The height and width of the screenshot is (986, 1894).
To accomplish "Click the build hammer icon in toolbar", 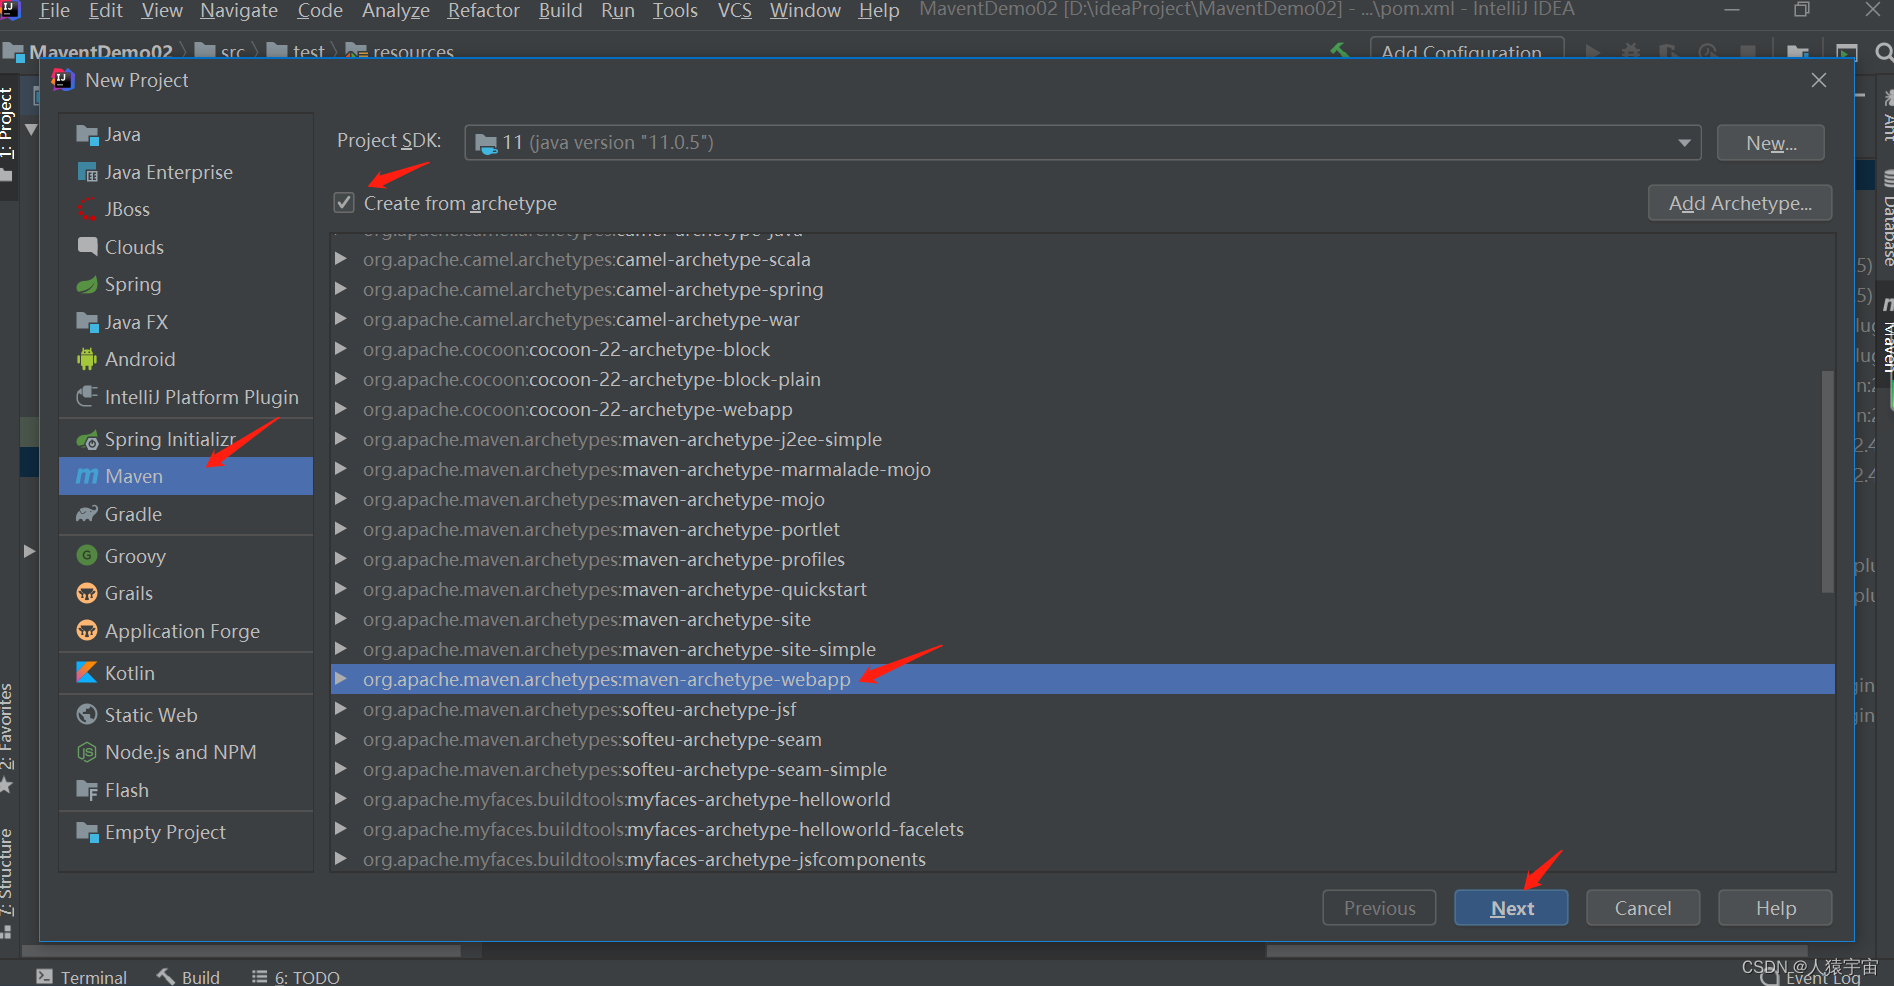I will tap(1339, 50).
